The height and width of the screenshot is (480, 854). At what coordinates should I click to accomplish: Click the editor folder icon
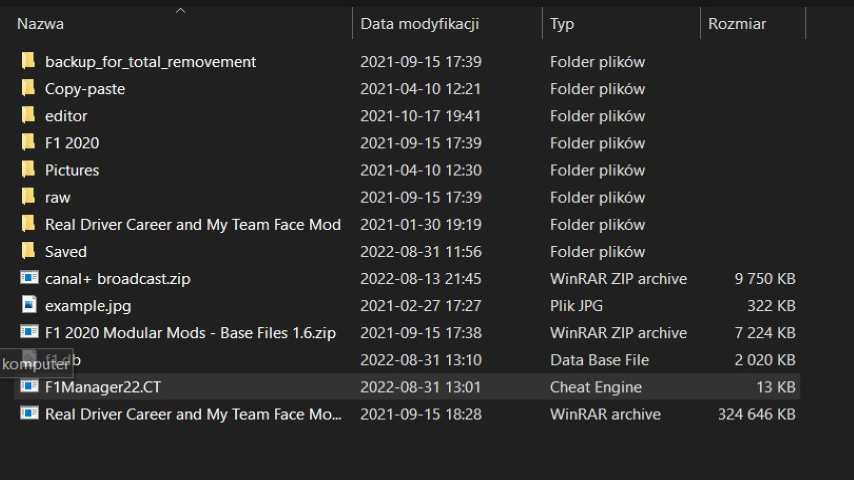[x=28, y=115]
